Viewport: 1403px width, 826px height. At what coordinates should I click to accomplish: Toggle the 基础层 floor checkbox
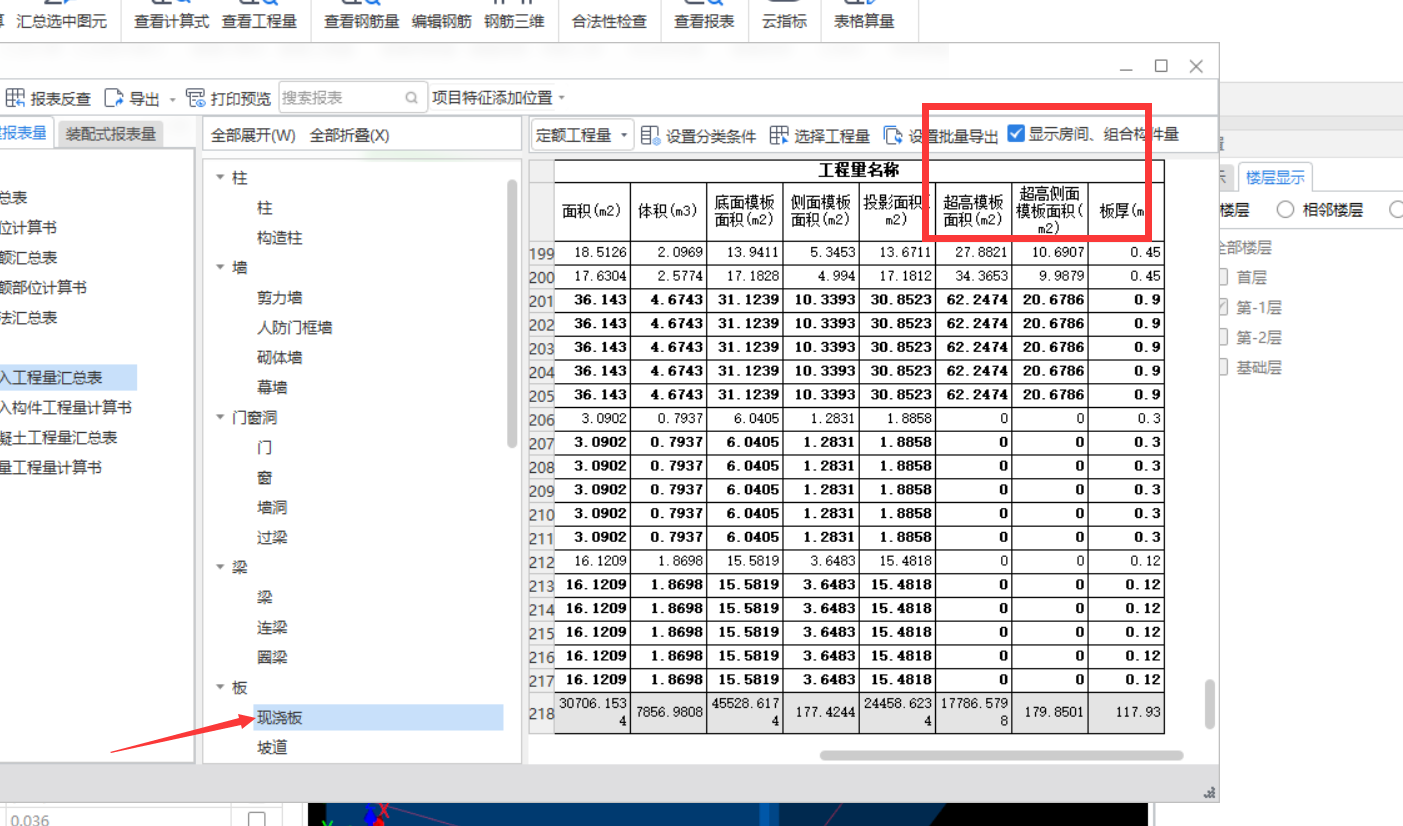1222,368
